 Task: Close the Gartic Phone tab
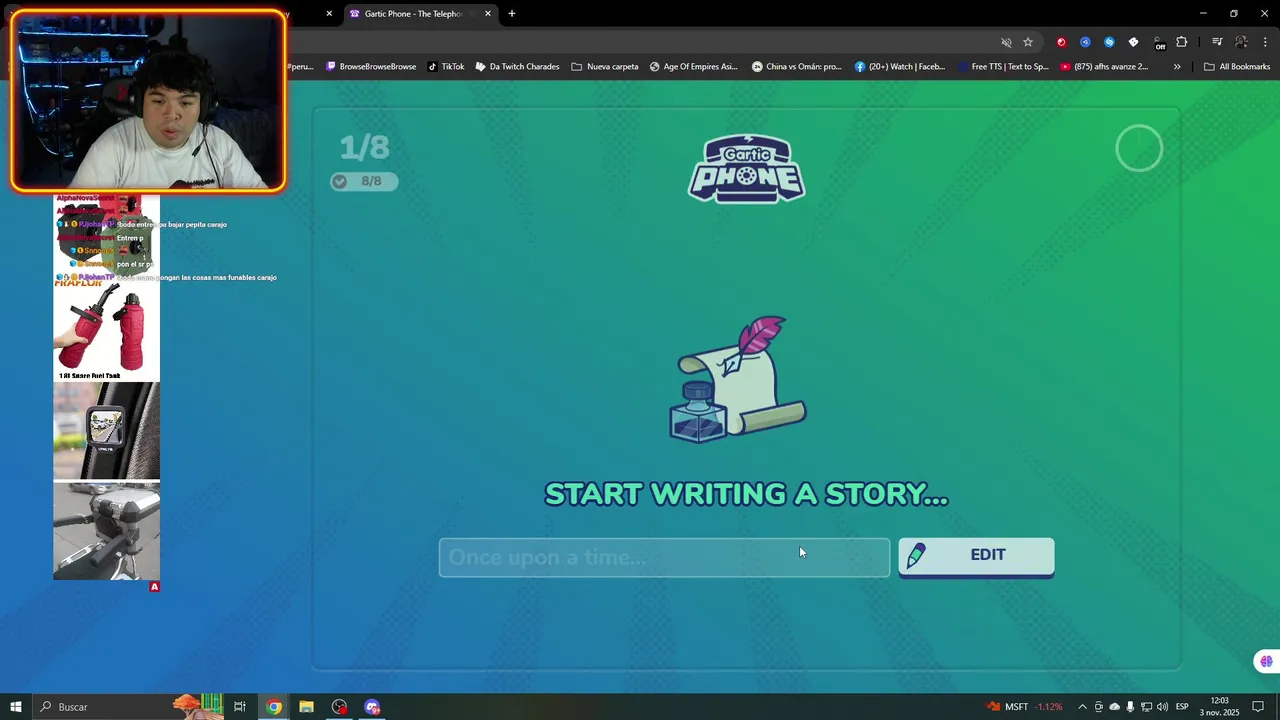[x=488, y=14]
